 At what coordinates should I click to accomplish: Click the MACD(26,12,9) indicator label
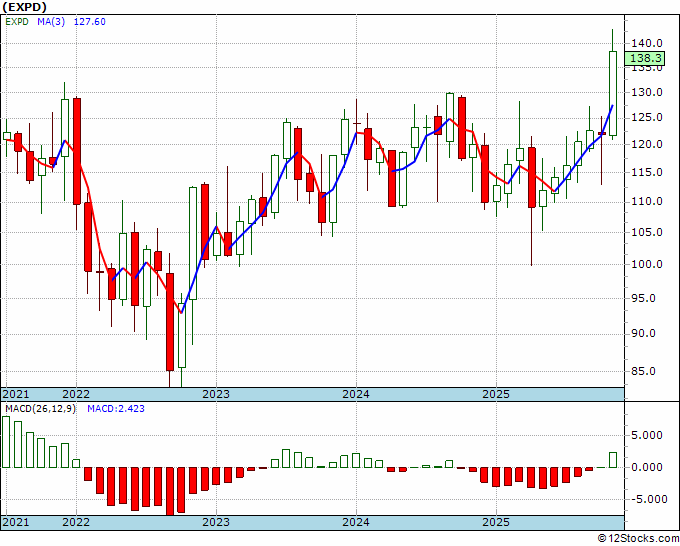coord(40,409)
